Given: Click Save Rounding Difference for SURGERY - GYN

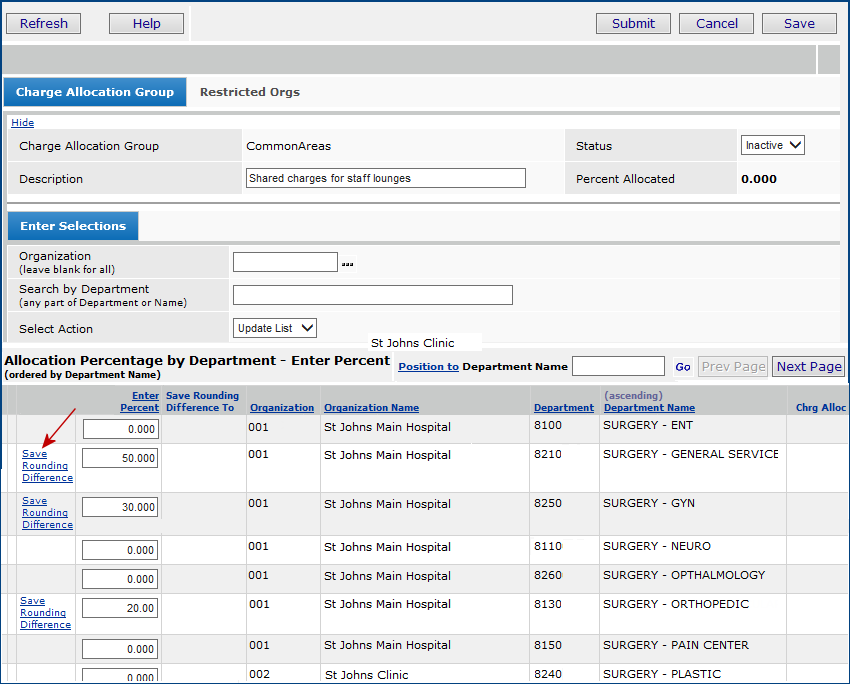Looking at the screenshot, I should coord(46,513).
